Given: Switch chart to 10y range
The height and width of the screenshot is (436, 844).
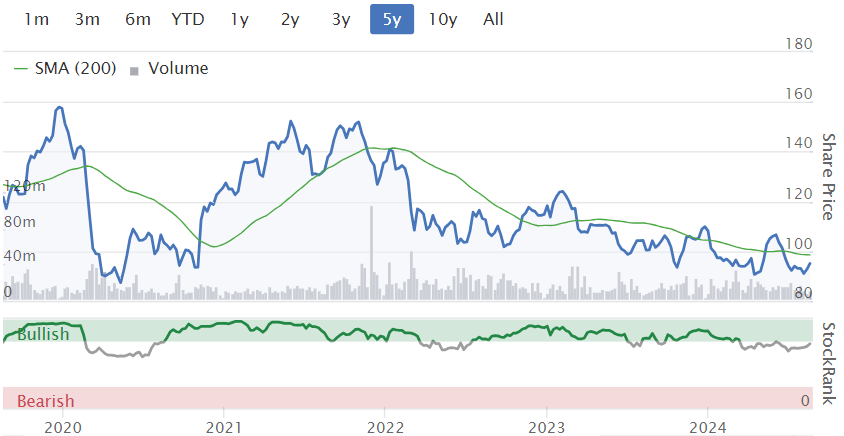Looking at the screenshot, I should point(443,19).
